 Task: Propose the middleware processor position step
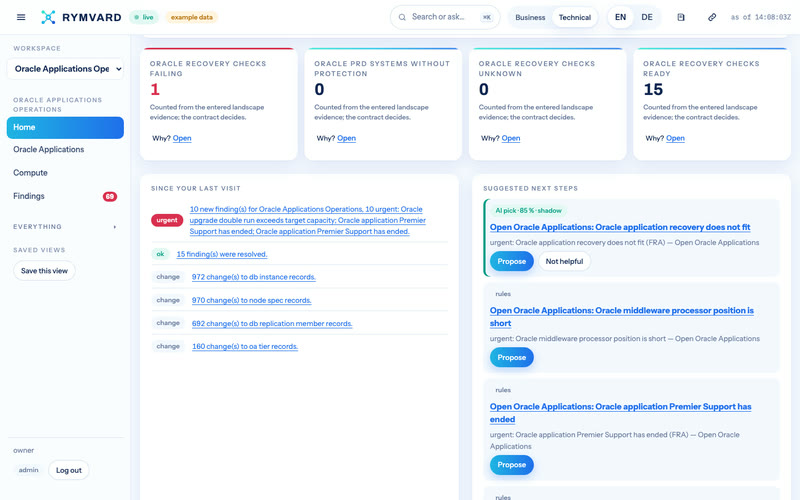[x=512, y=358]
